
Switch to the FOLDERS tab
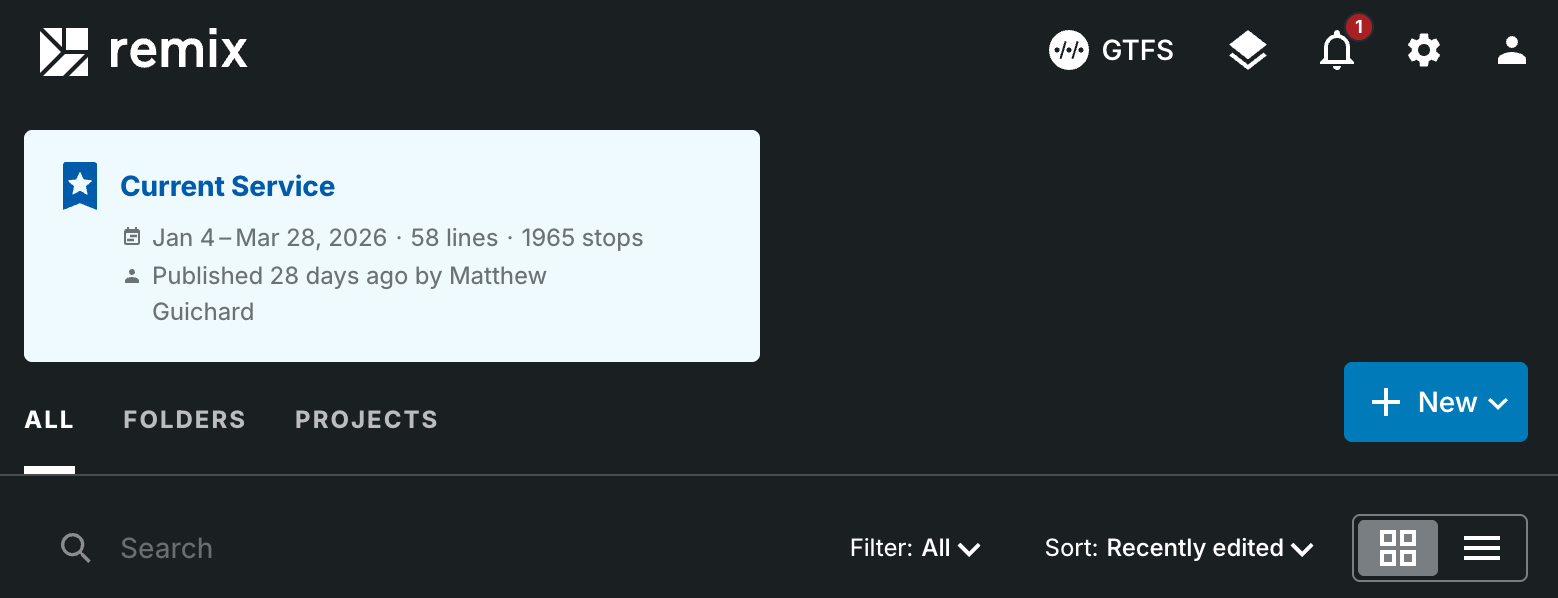click(x=184, y=419)
